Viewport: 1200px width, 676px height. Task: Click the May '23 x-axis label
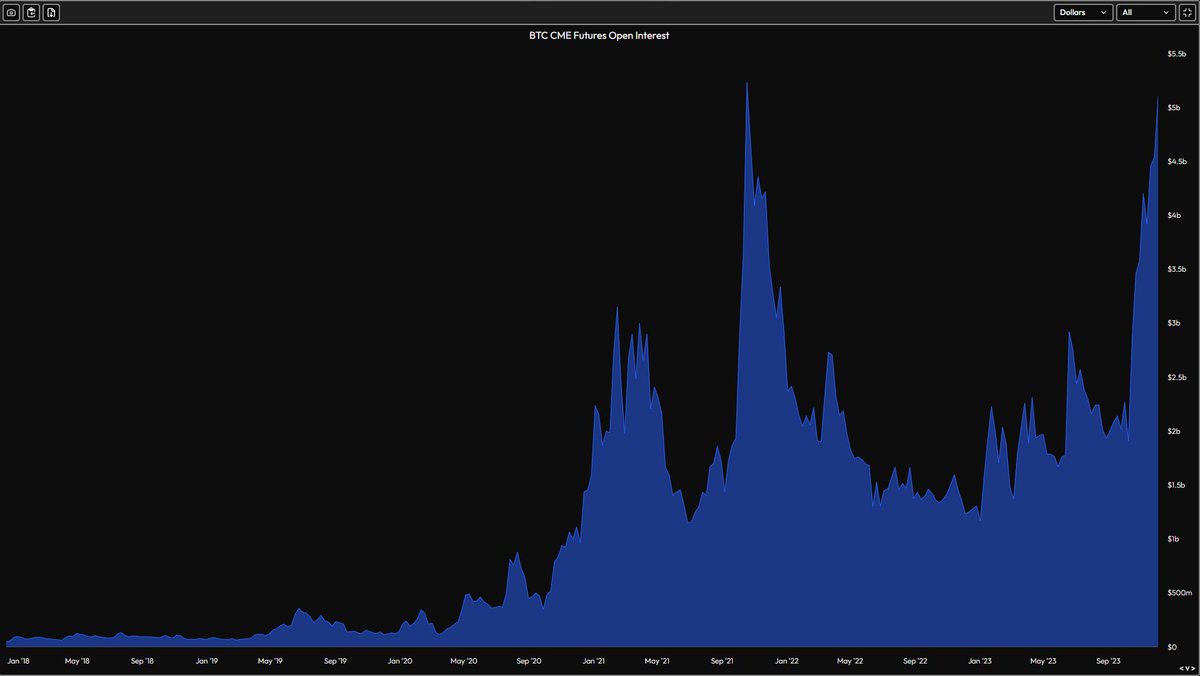[1043, 661]
